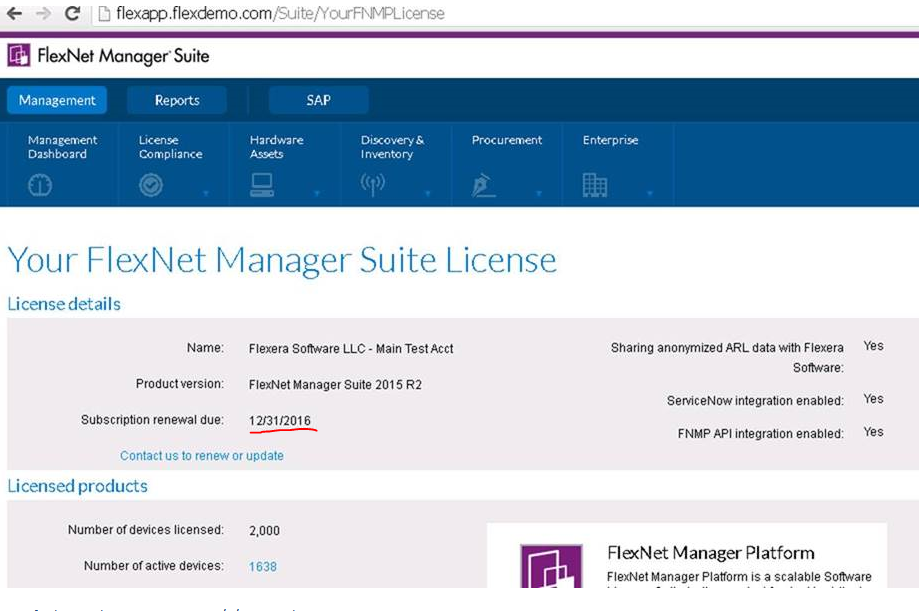The height and width of the screenshot is (611, 919).
Task: Click the Discovery & Inventory antenna icon
Action: click(x=373, y=185)
